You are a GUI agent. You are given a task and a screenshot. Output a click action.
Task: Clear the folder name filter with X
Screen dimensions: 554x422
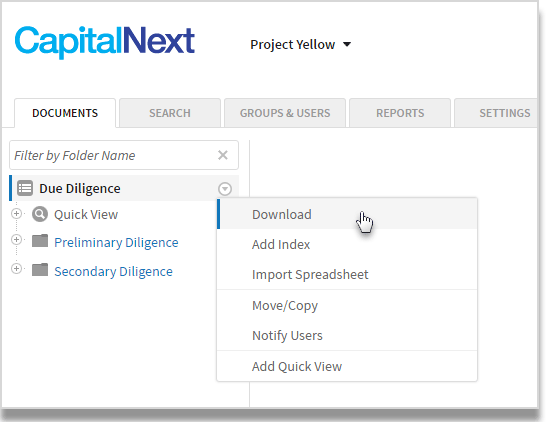tap(223, 155)
